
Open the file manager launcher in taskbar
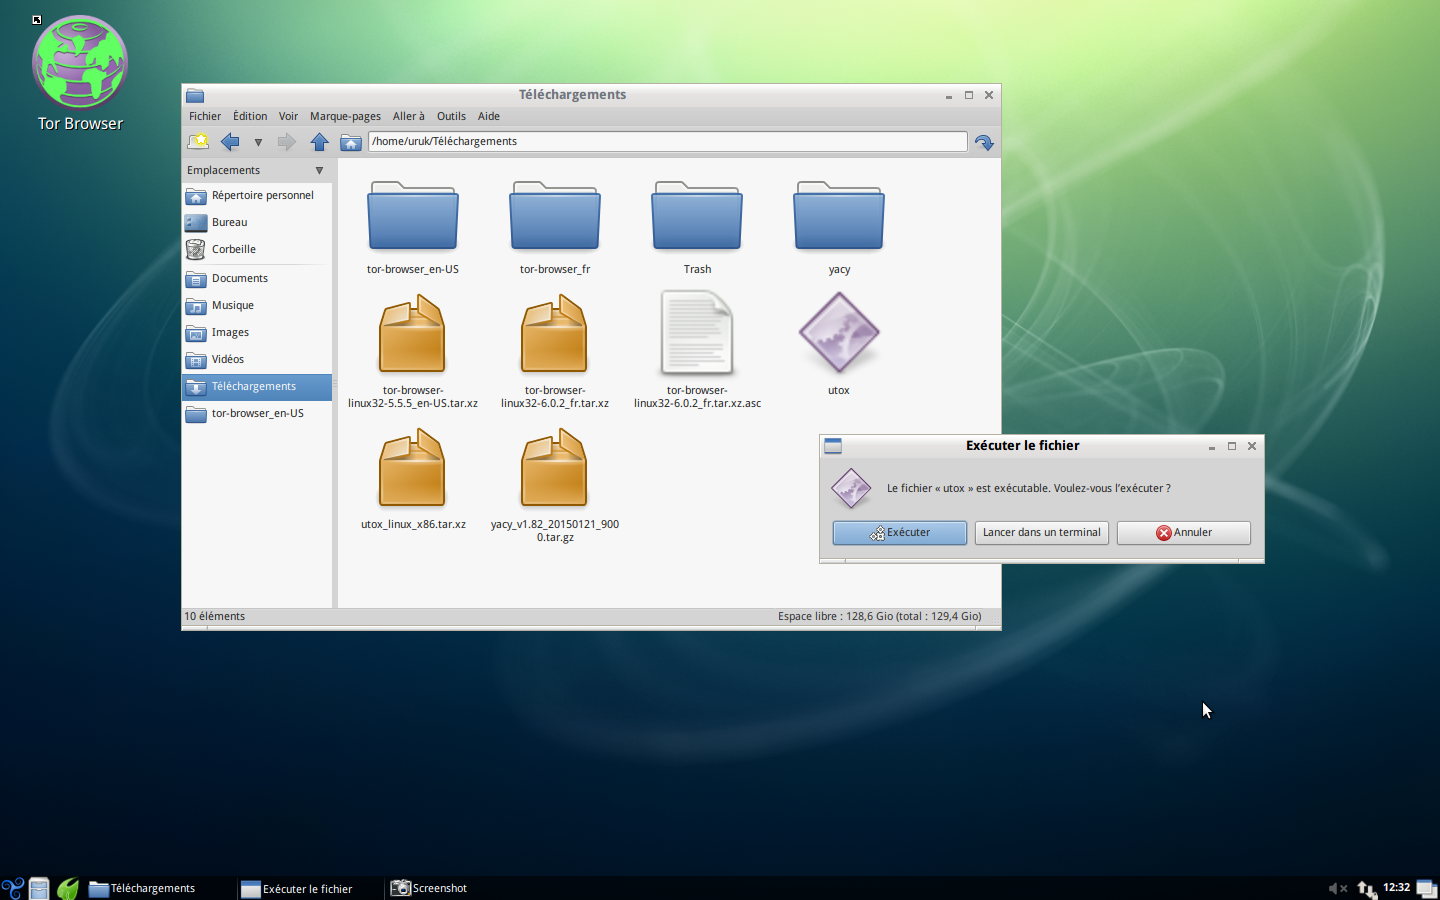coord(39,888)
